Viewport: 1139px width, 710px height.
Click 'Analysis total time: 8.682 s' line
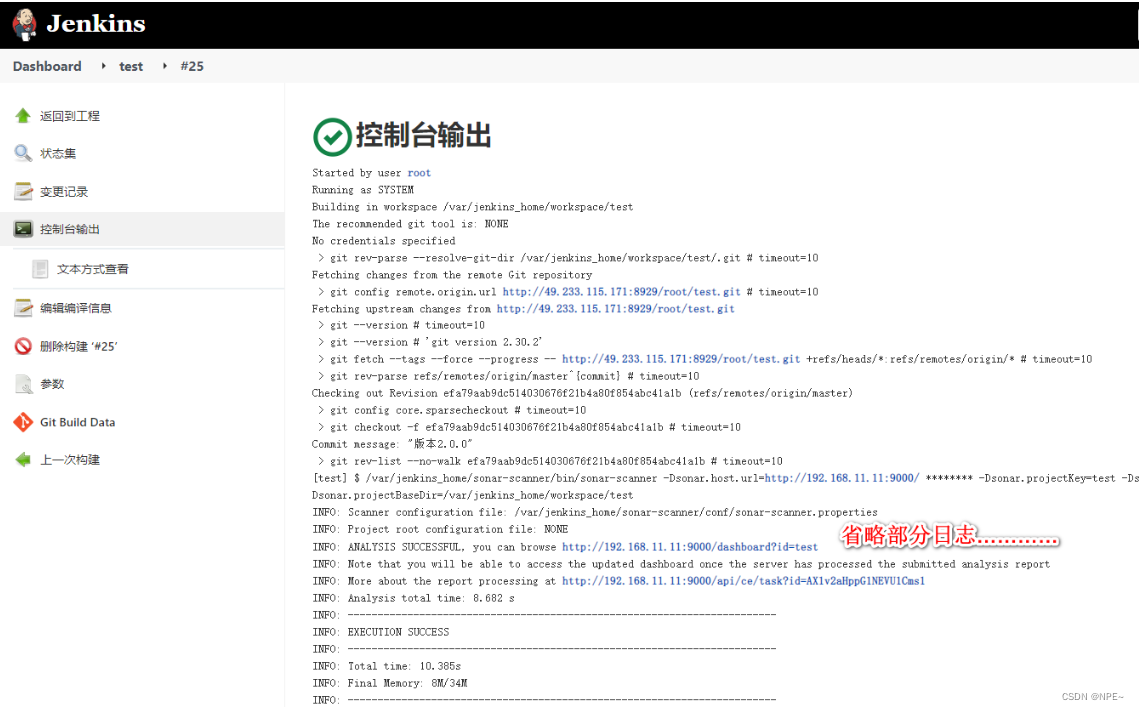coord(413,598)
